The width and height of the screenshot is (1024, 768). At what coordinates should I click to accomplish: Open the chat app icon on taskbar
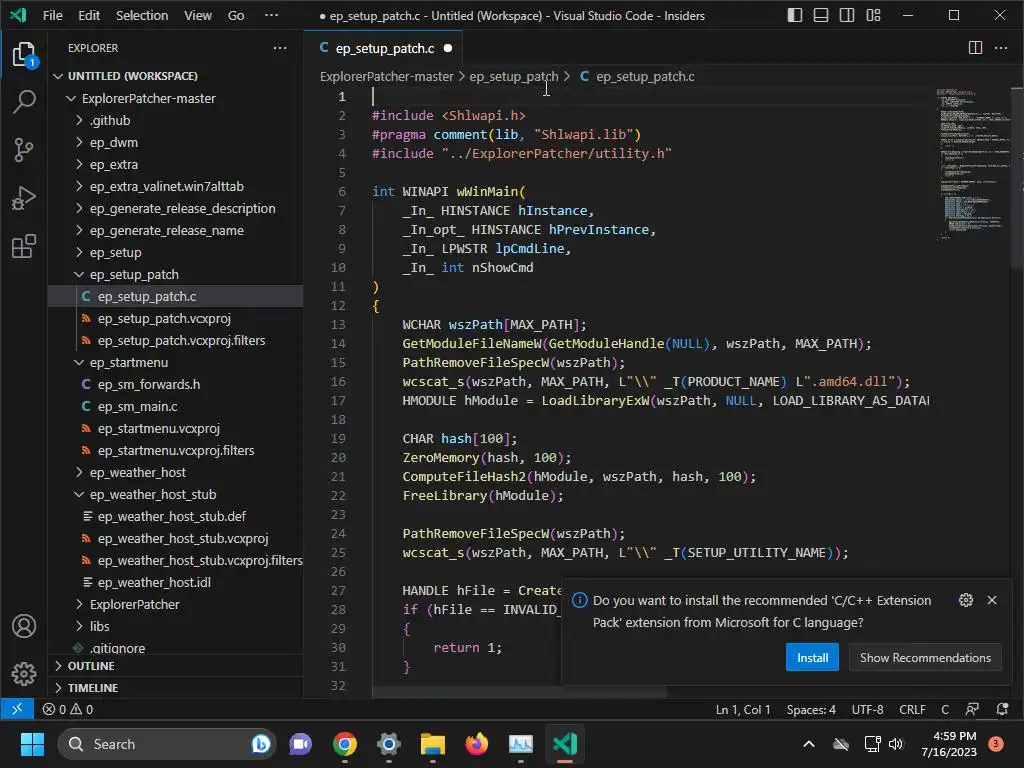point(300,744)
